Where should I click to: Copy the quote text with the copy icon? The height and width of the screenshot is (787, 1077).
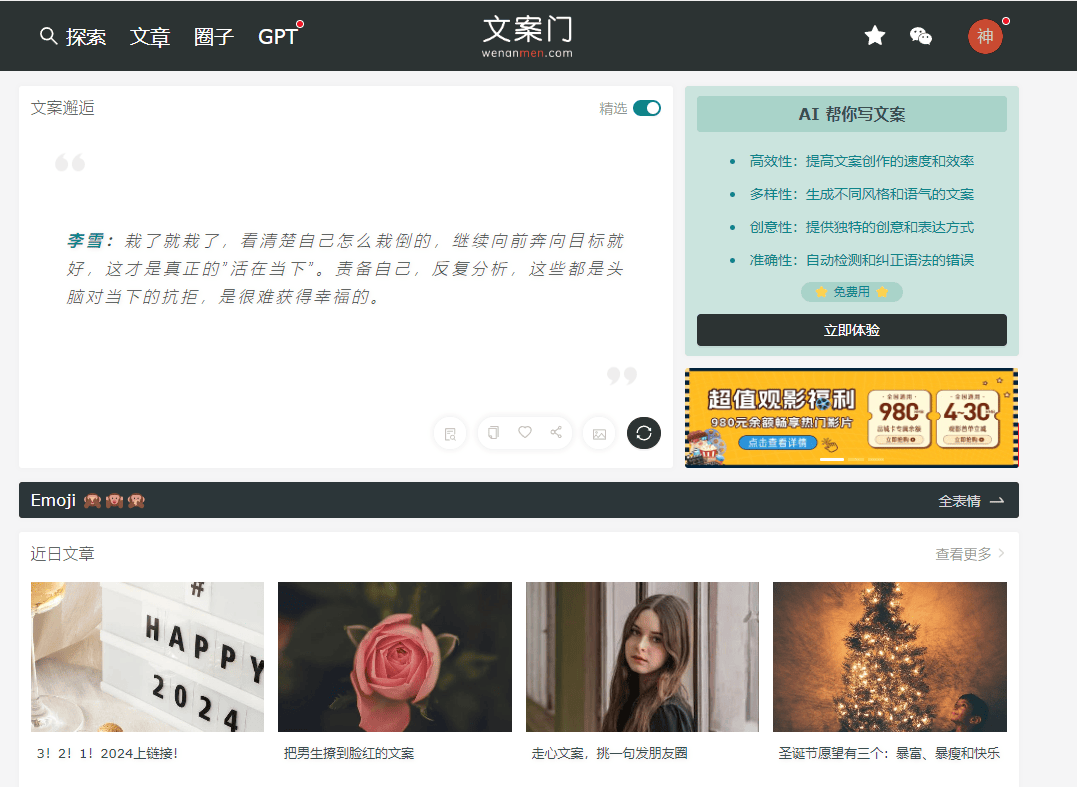tap(493, 432)
